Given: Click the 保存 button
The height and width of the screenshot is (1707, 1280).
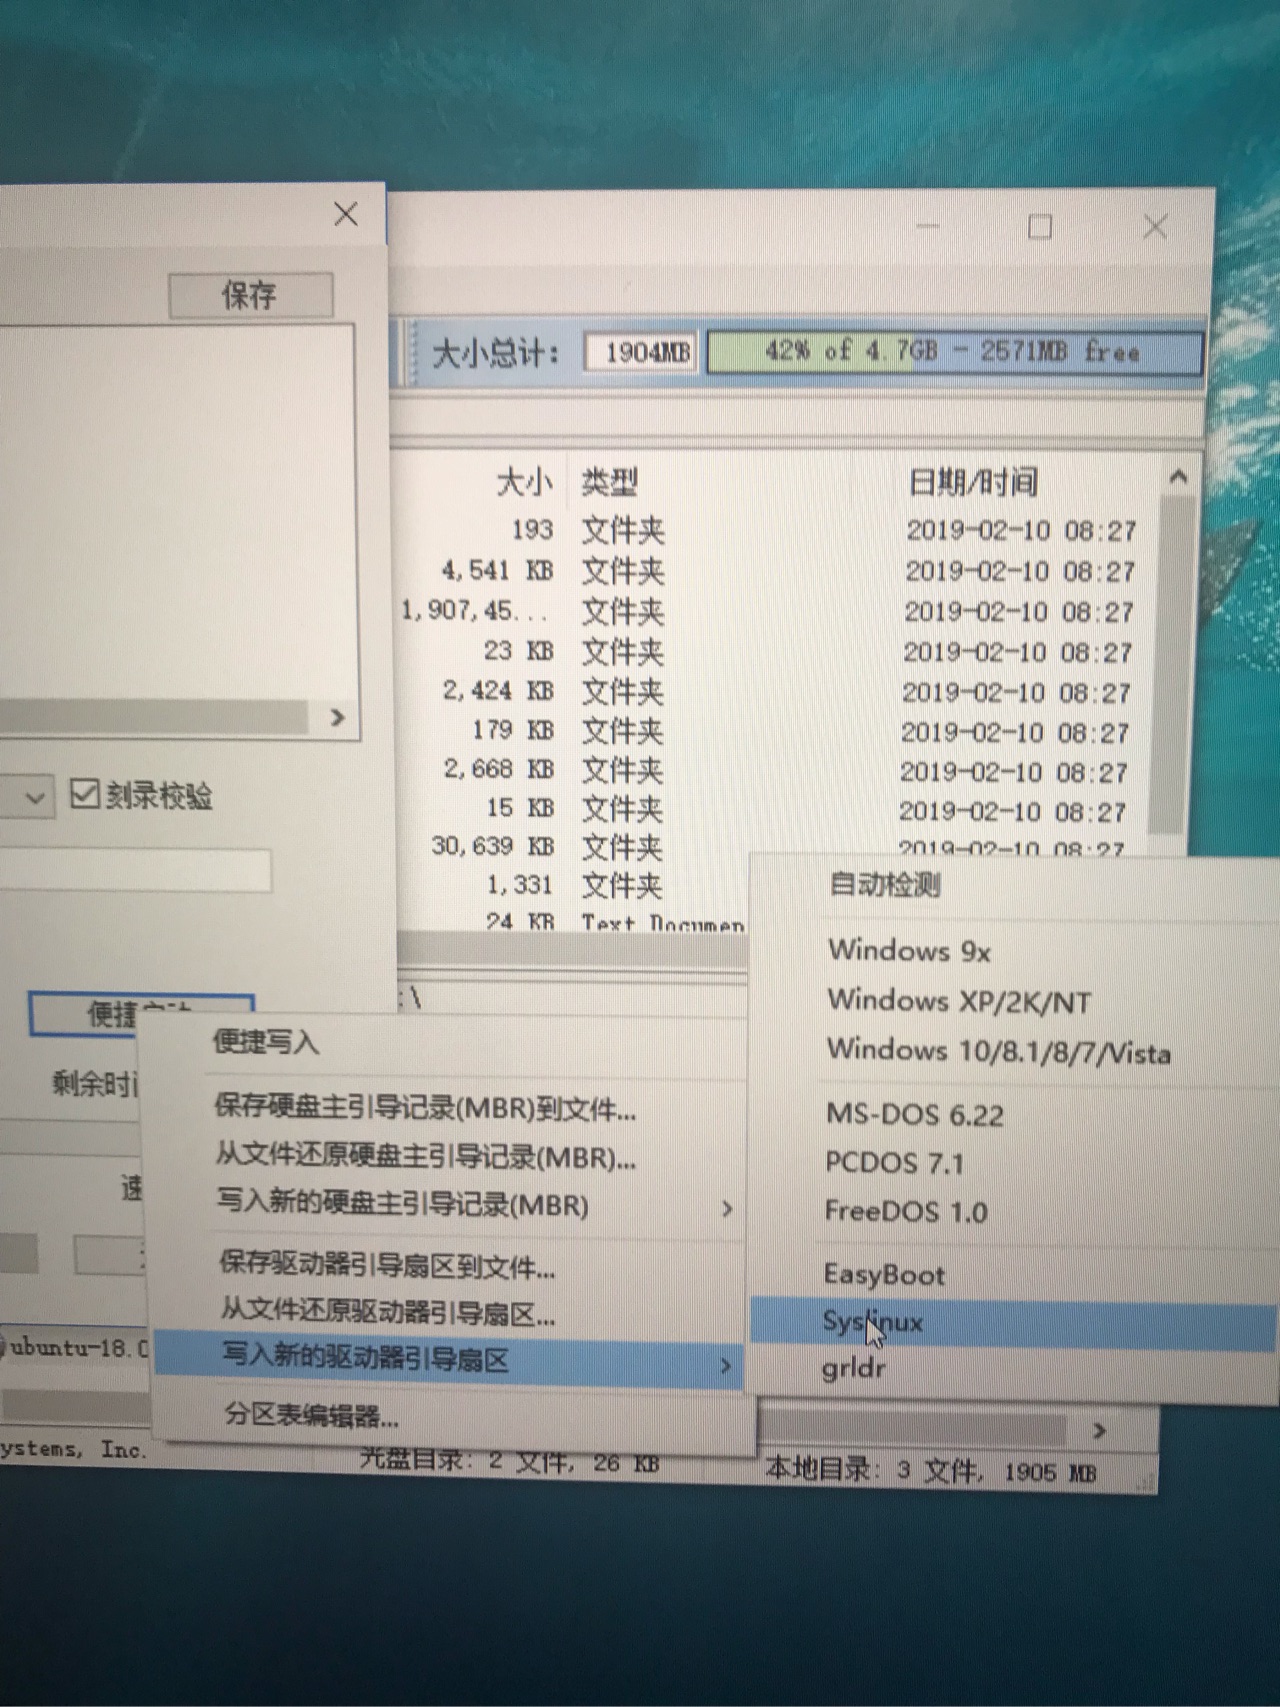Looking at the screenshot, I should pos(250,295).
